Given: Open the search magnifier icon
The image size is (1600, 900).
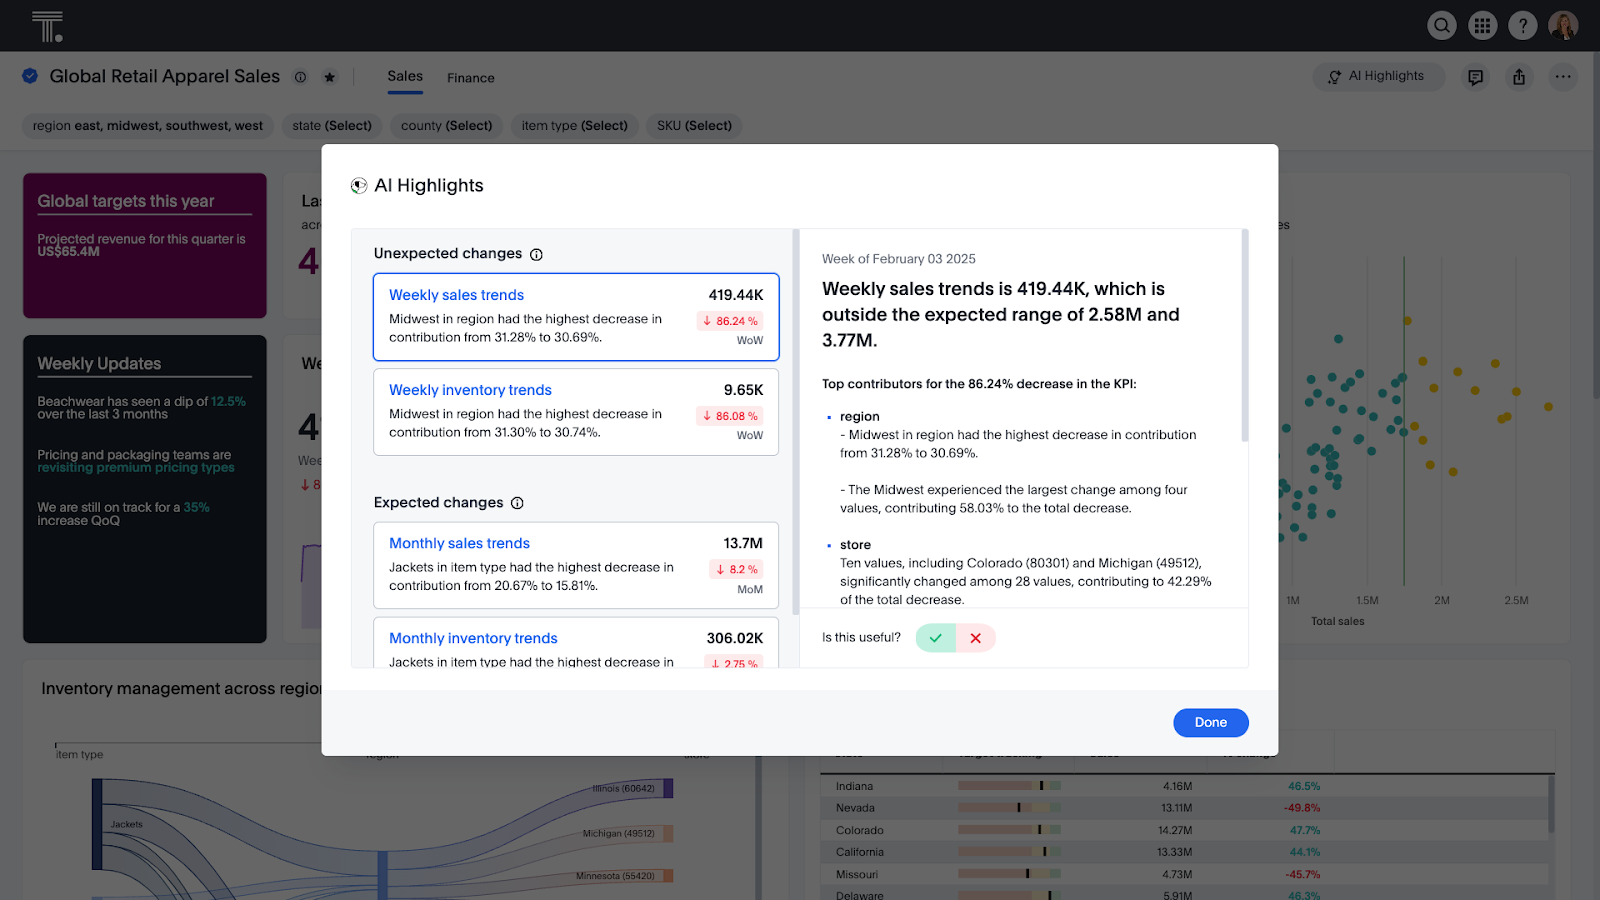Looking at the screenshot, I should [1441, 25].
